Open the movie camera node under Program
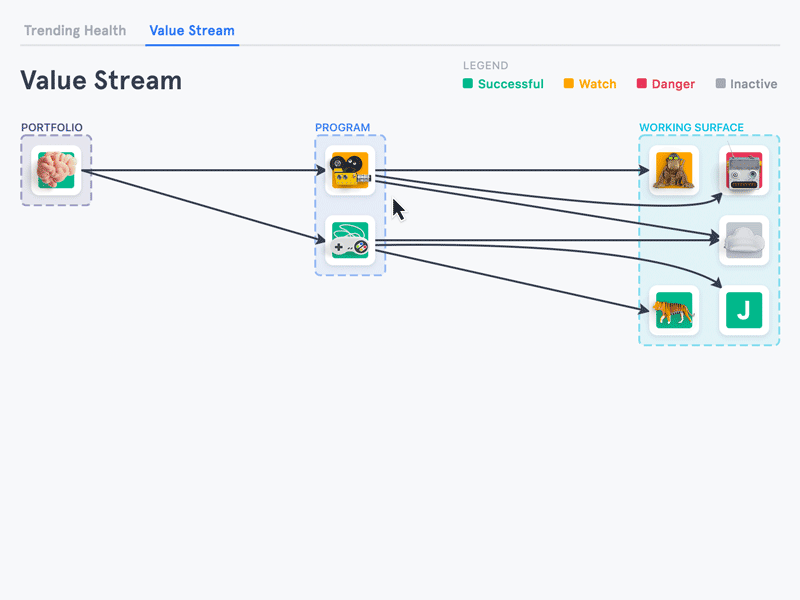800x600 pixels. point(349,169)
